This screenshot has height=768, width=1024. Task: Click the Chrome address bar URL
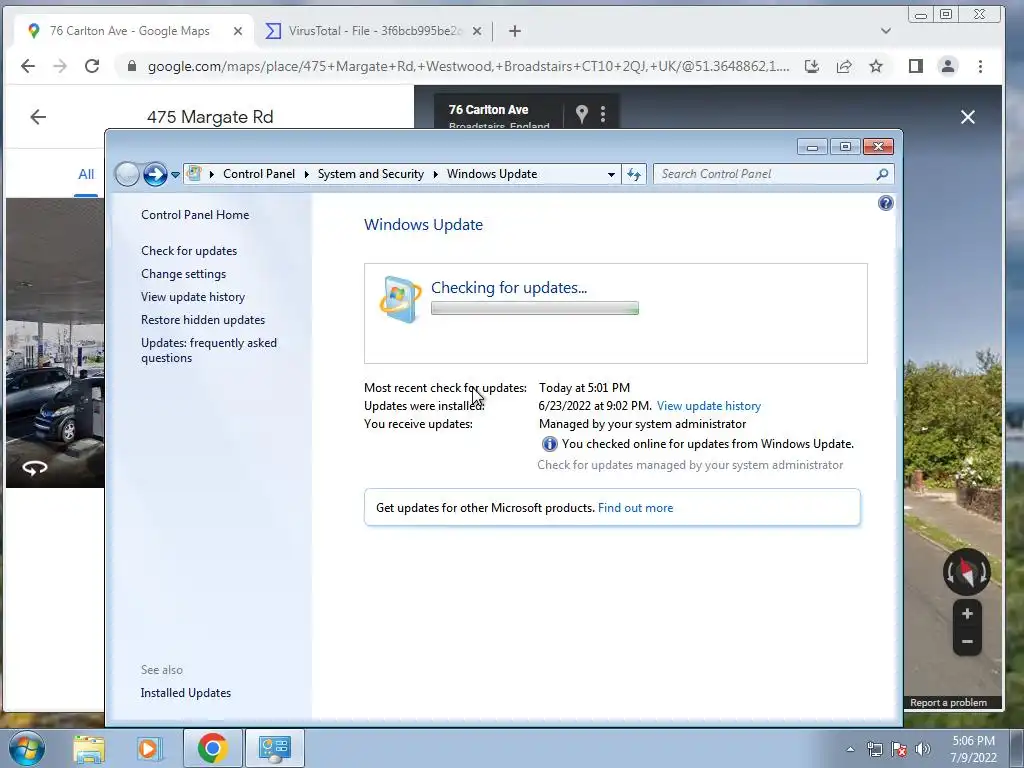point(468,66)
